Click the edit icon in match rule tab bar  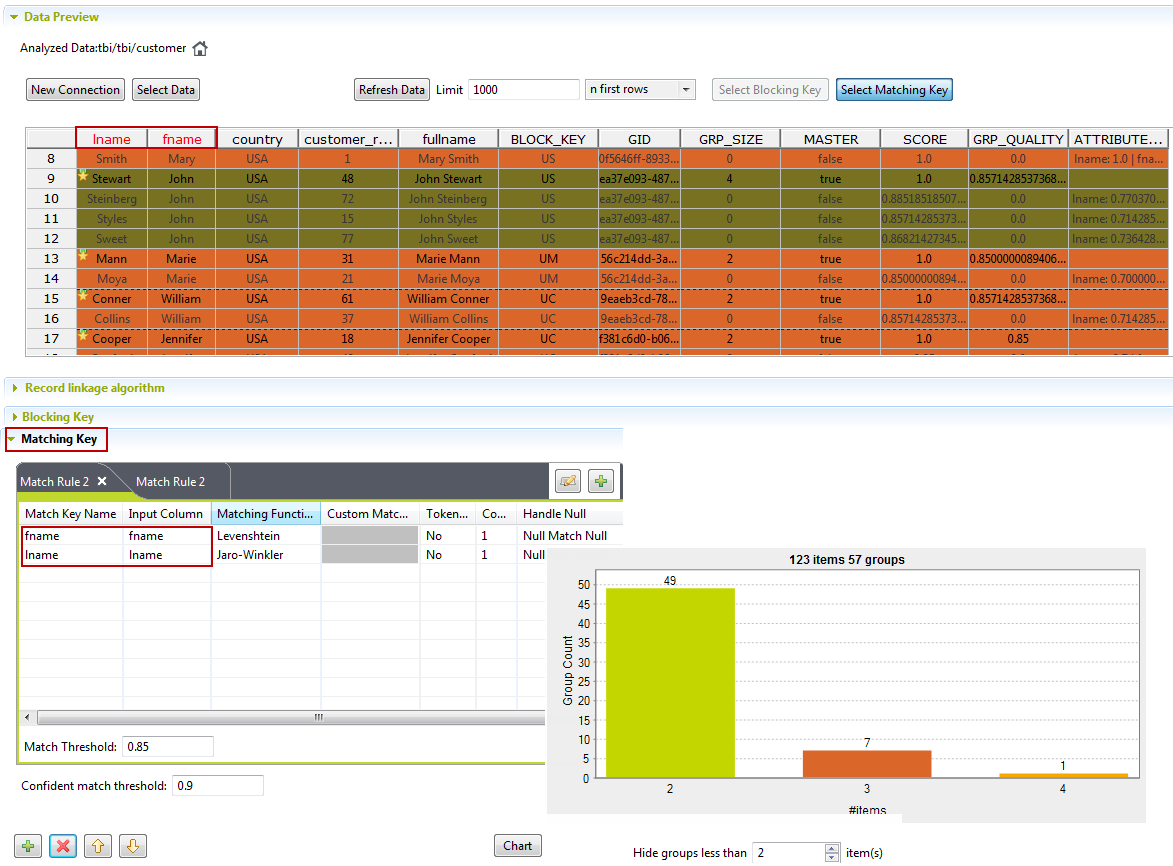point(568,481)
